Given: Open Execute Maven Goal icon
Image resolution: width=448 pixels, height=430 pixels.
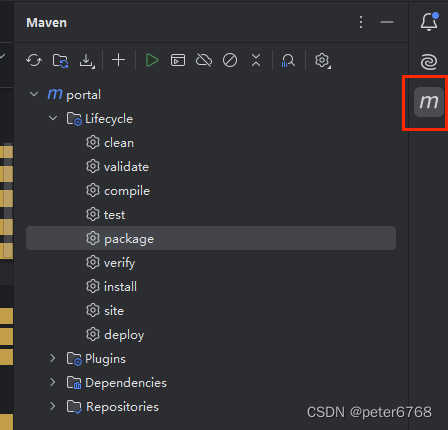Looking at the screenshot, I should (178, 60).
